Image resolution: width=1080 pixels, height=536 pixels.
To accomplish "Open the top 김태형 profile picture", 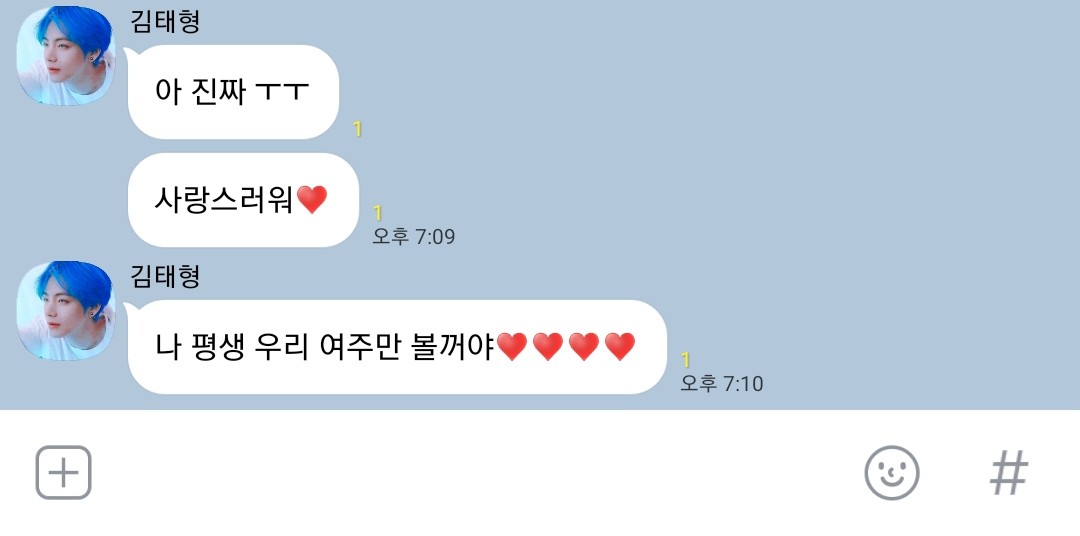I will click(65, 56).
